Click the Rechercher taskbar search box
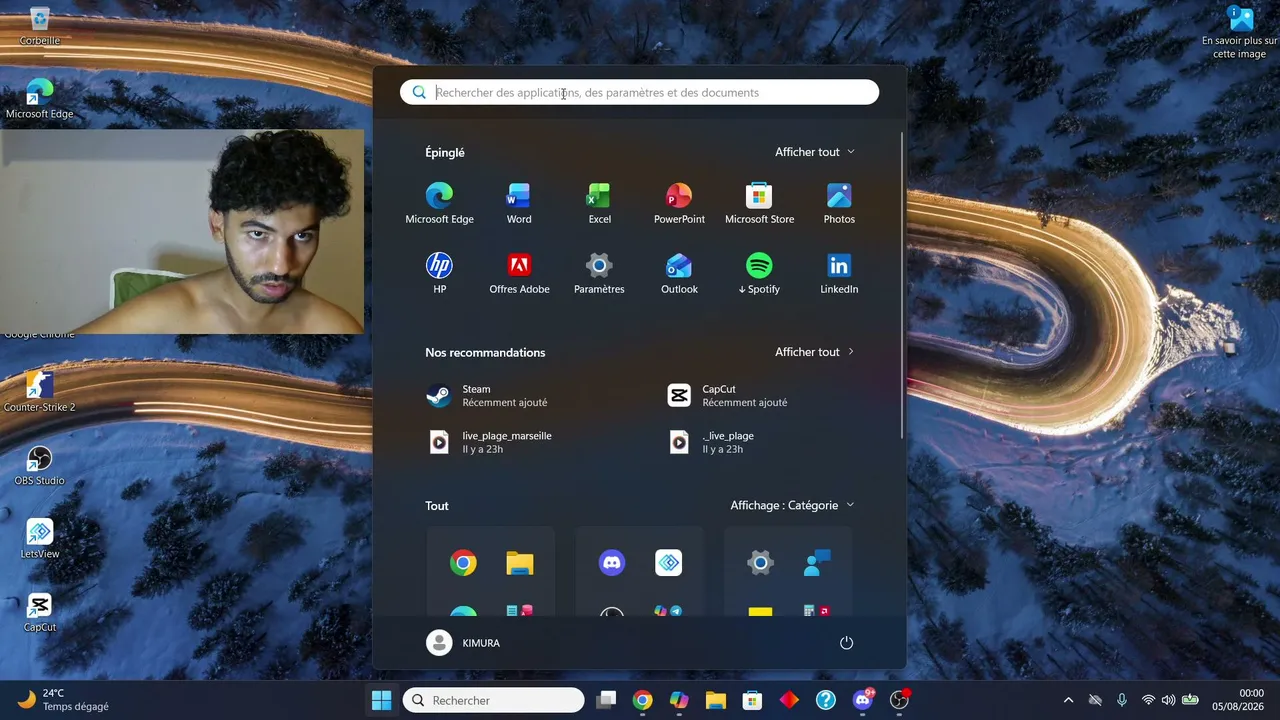Viewport: 1280px width, 720px height. (x=493, y=700)
